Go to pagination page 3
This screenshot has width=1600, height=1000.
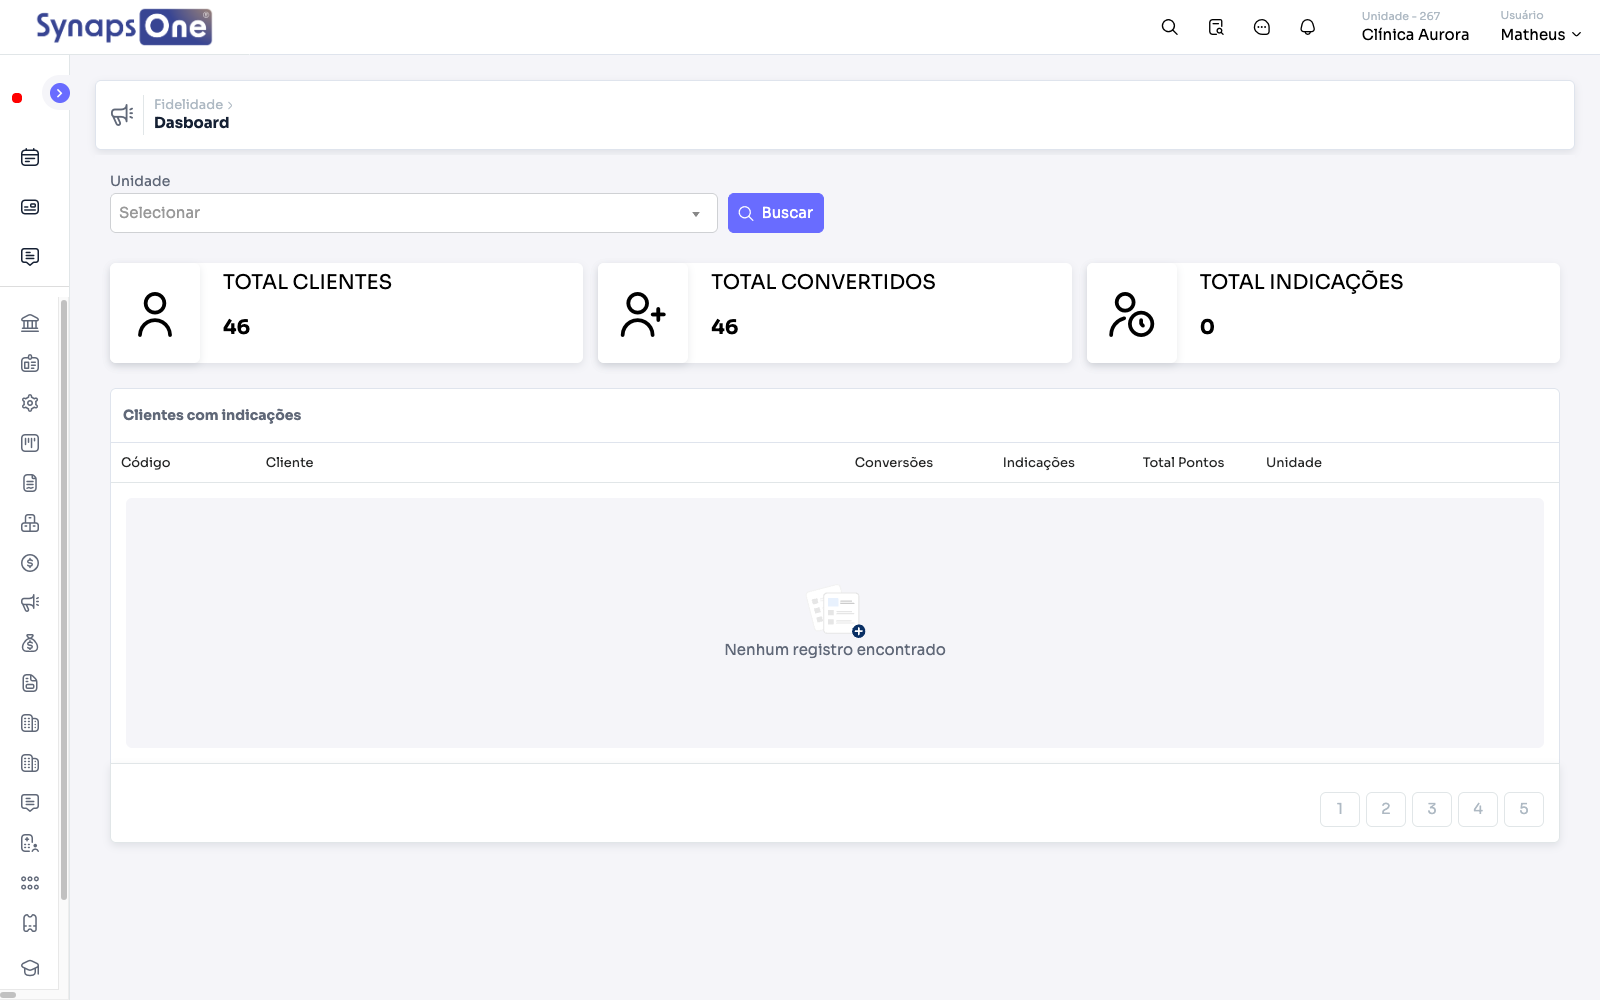[1432, 809]
